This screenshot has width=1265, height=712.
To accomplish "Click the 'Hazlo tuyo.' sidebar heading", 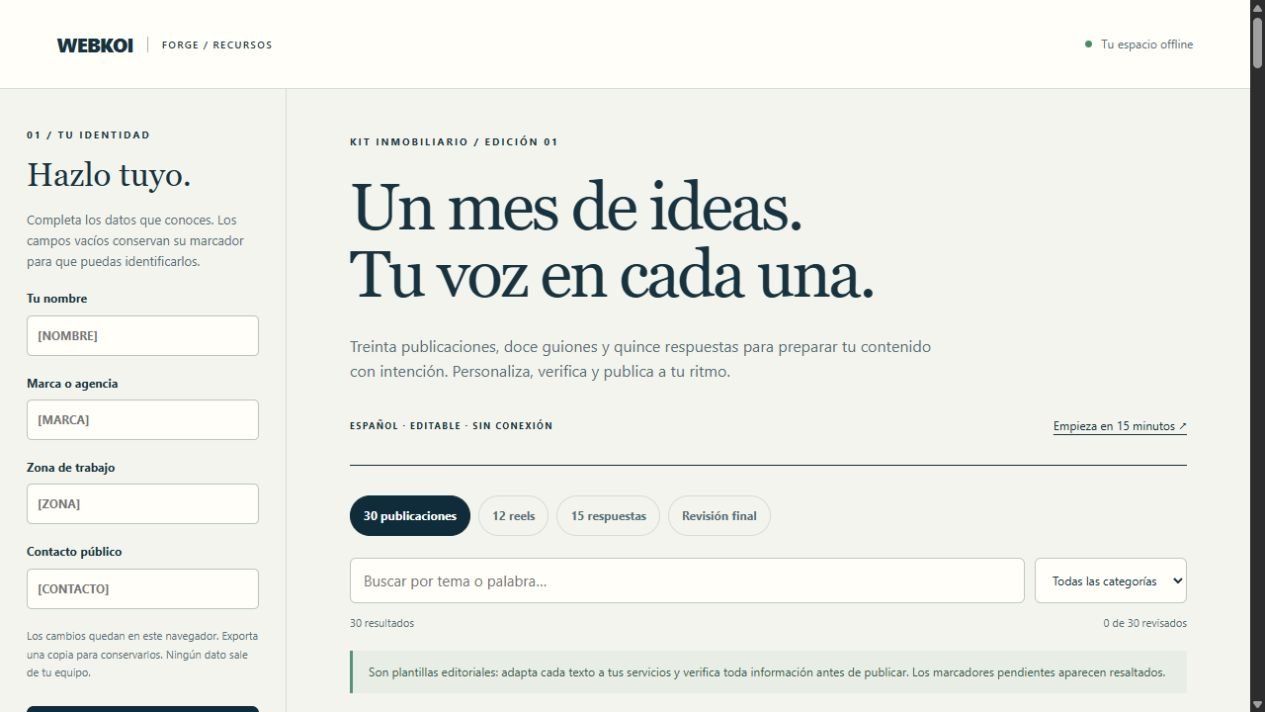I will 109,175.
